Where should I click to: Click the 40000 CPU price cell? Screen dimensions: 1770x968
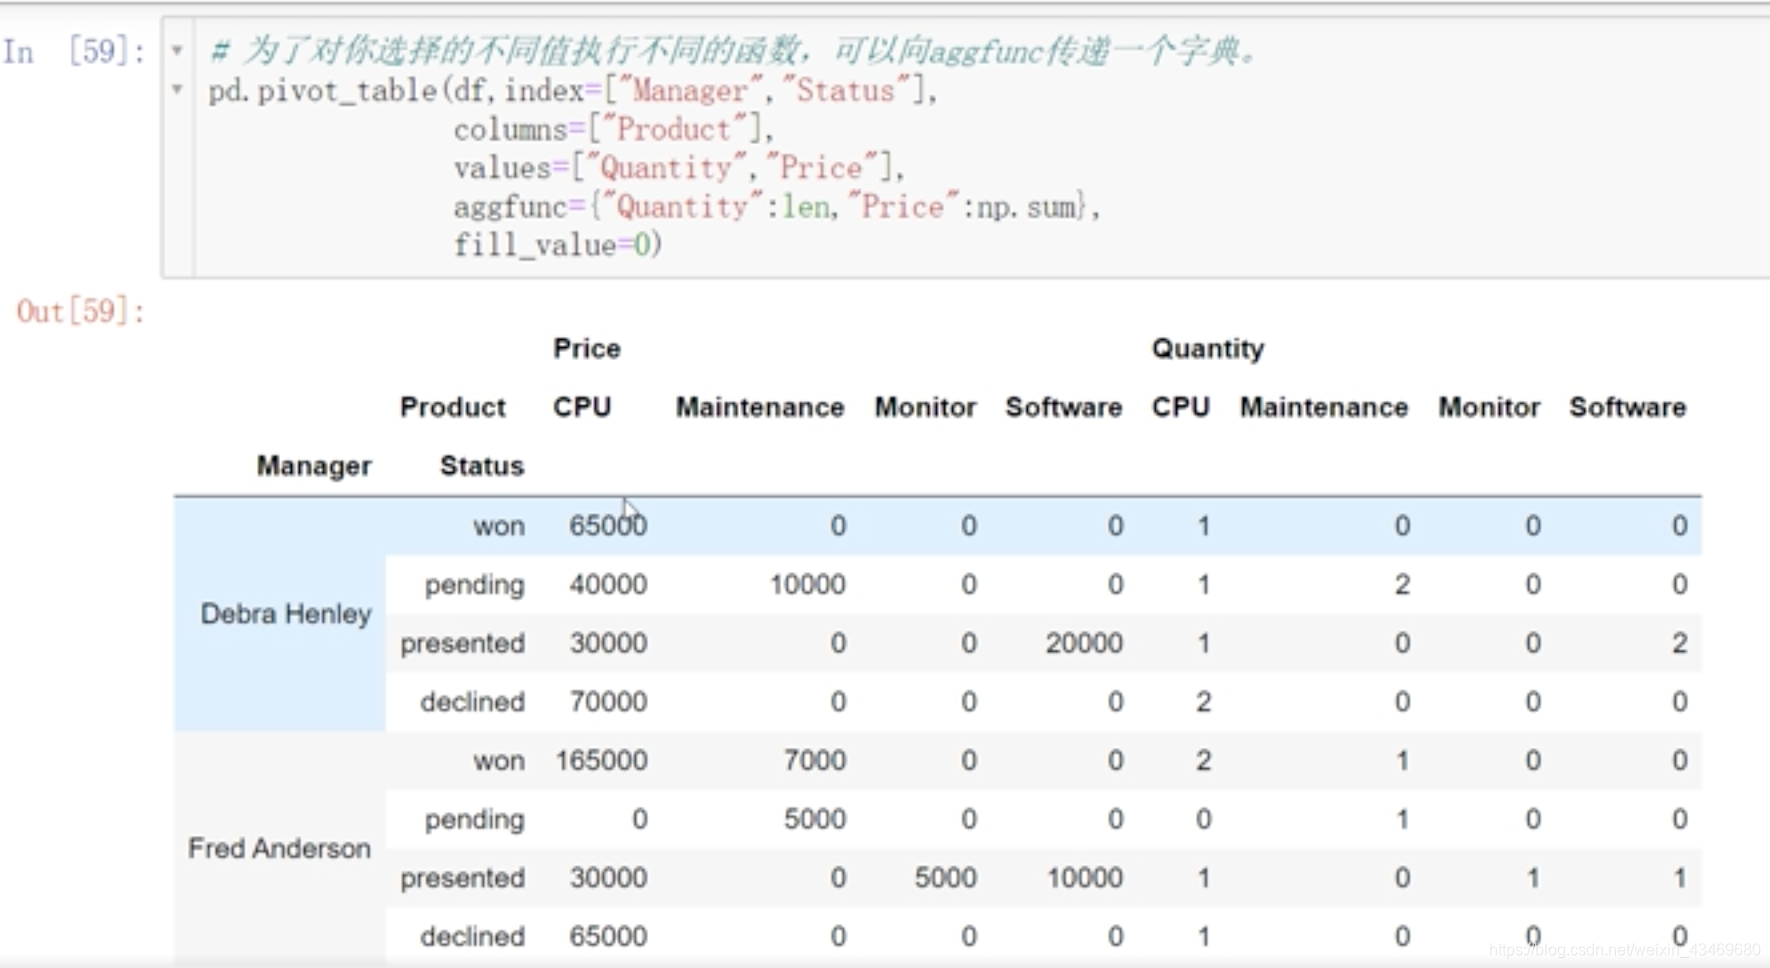point(608,584)
